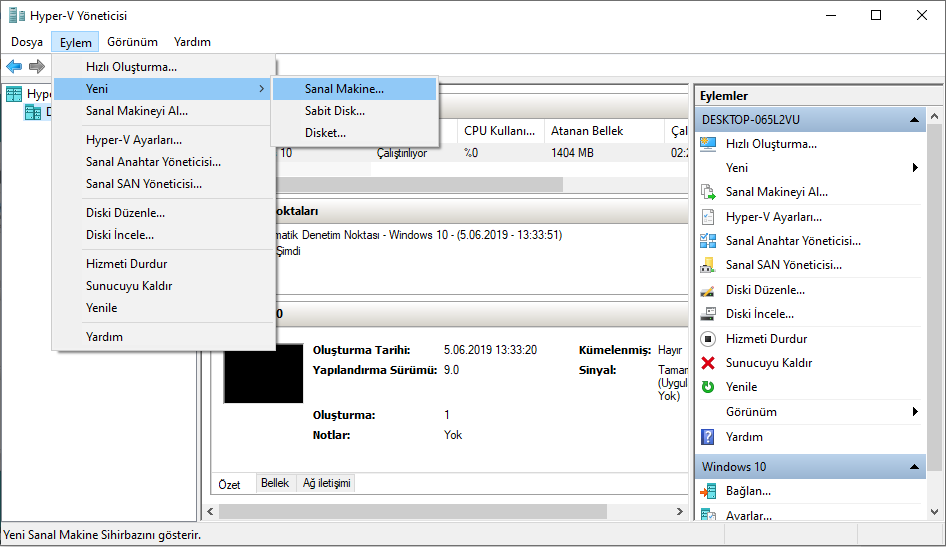Image resolution: width=946 pixels, height=547 pixels.
Task: Click Hyper-V Ayarları icon in Eylemler pane
Action: 708,217
